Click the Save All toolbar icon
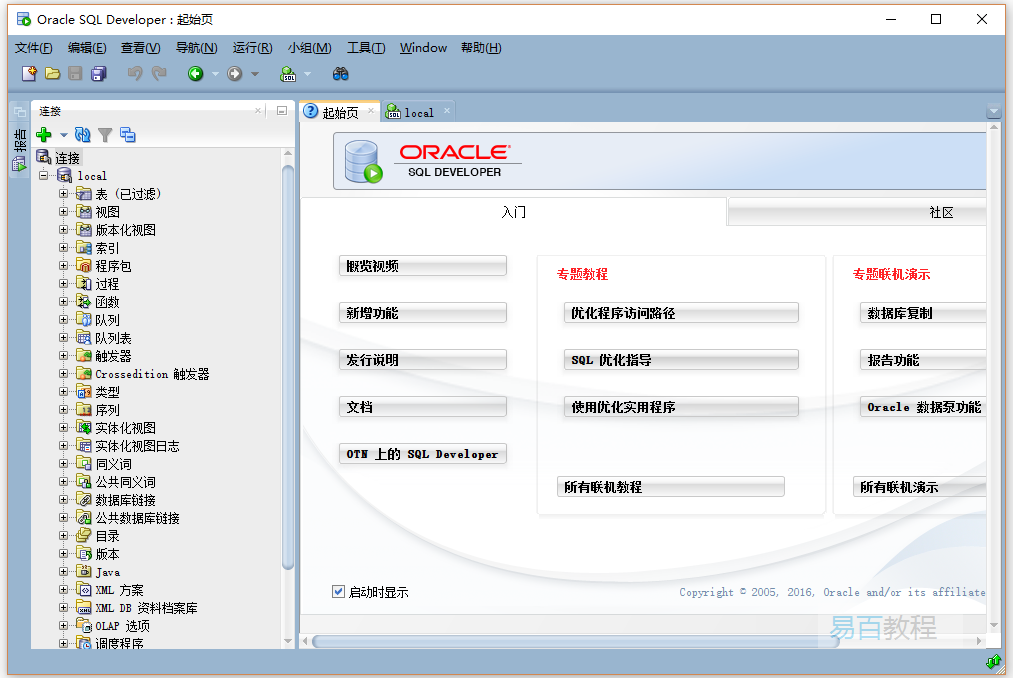This screenshot has width=1013, height=678. coord(98,73)
